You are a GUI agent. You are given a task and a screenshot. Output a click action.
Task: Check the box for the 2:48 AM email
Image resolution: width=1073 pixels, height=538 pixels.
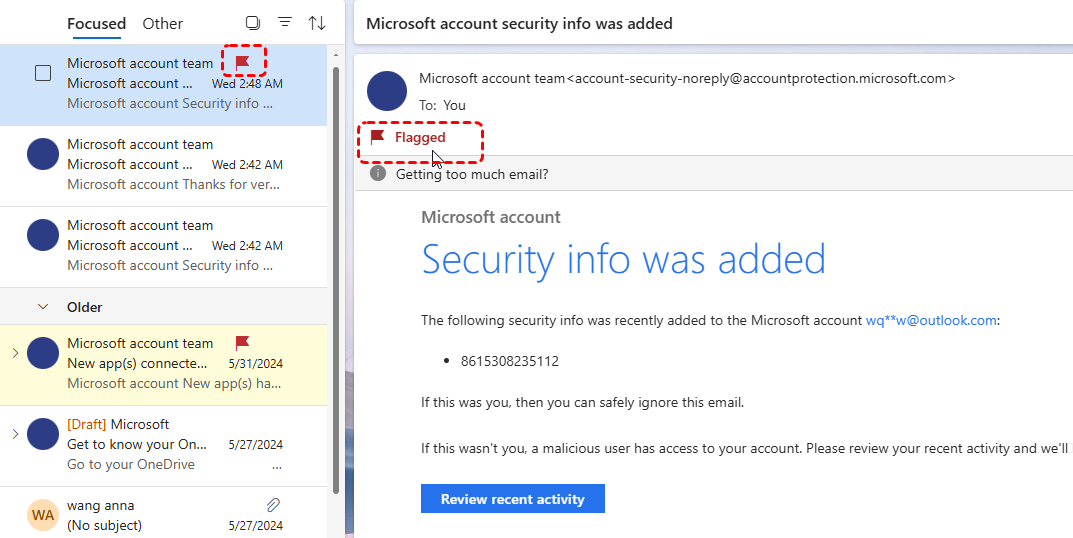pos(43,73)
